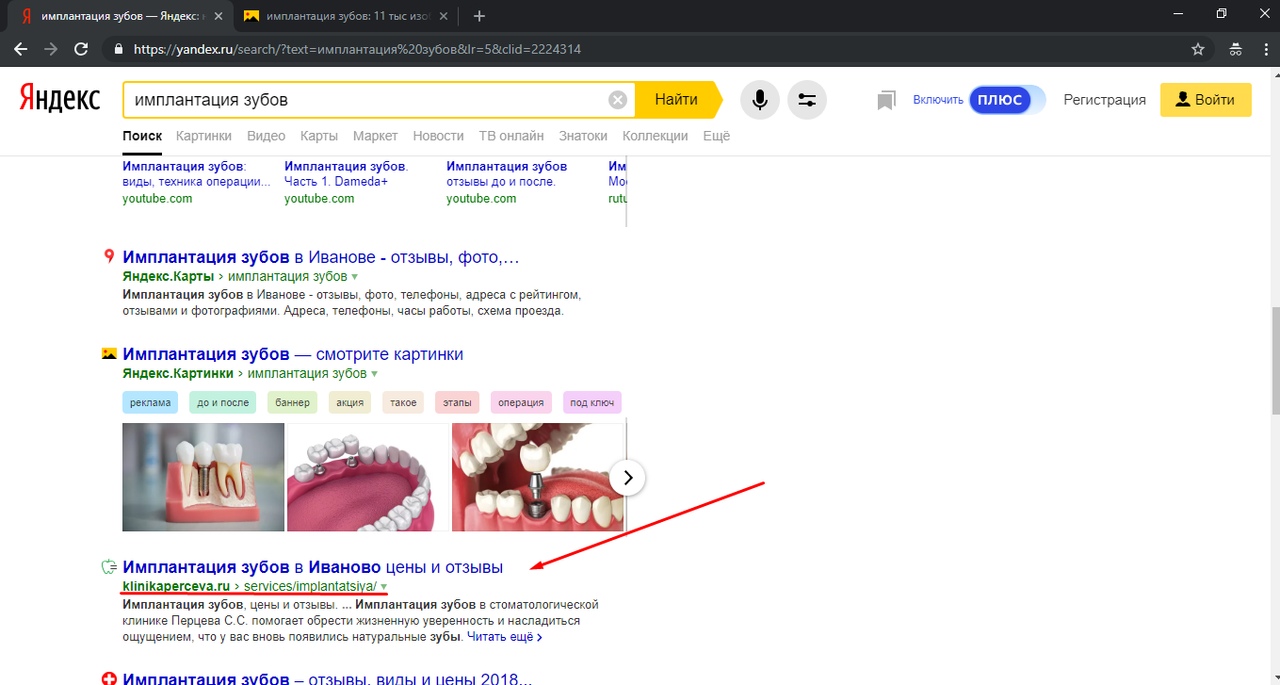The image size is (1280, 685).
Task: Click the Найти search button
Action: tap(677, 100)
